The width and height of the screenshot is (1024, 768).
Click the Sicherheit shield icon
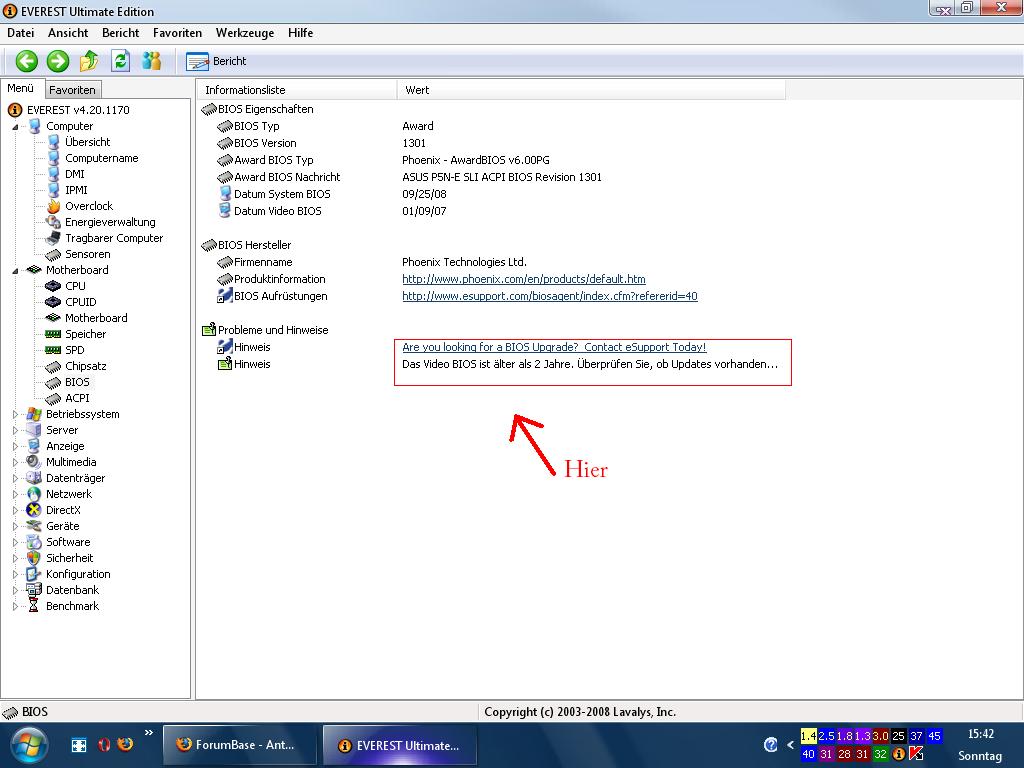tap(34, 558)
